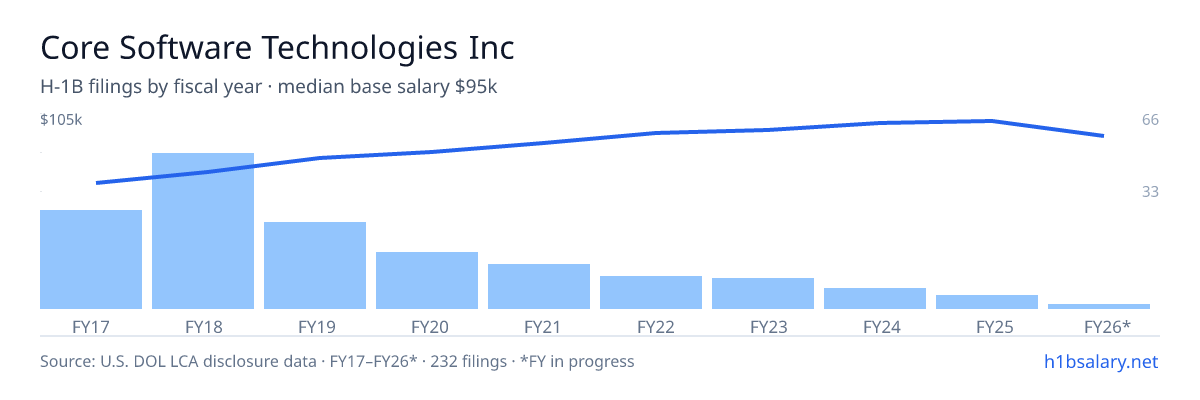The image size is (1200, 400).
Task: Click the 33 filings axis label
Action: [1150, 191]
